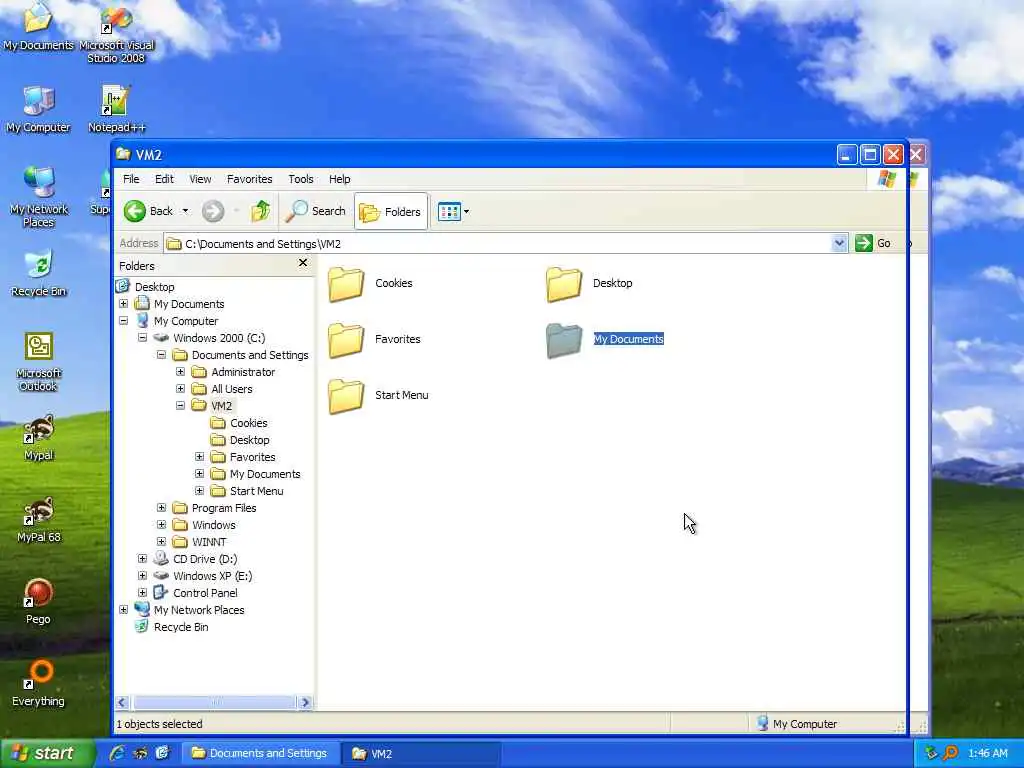Open the Favorites menu

coord(249,179)
